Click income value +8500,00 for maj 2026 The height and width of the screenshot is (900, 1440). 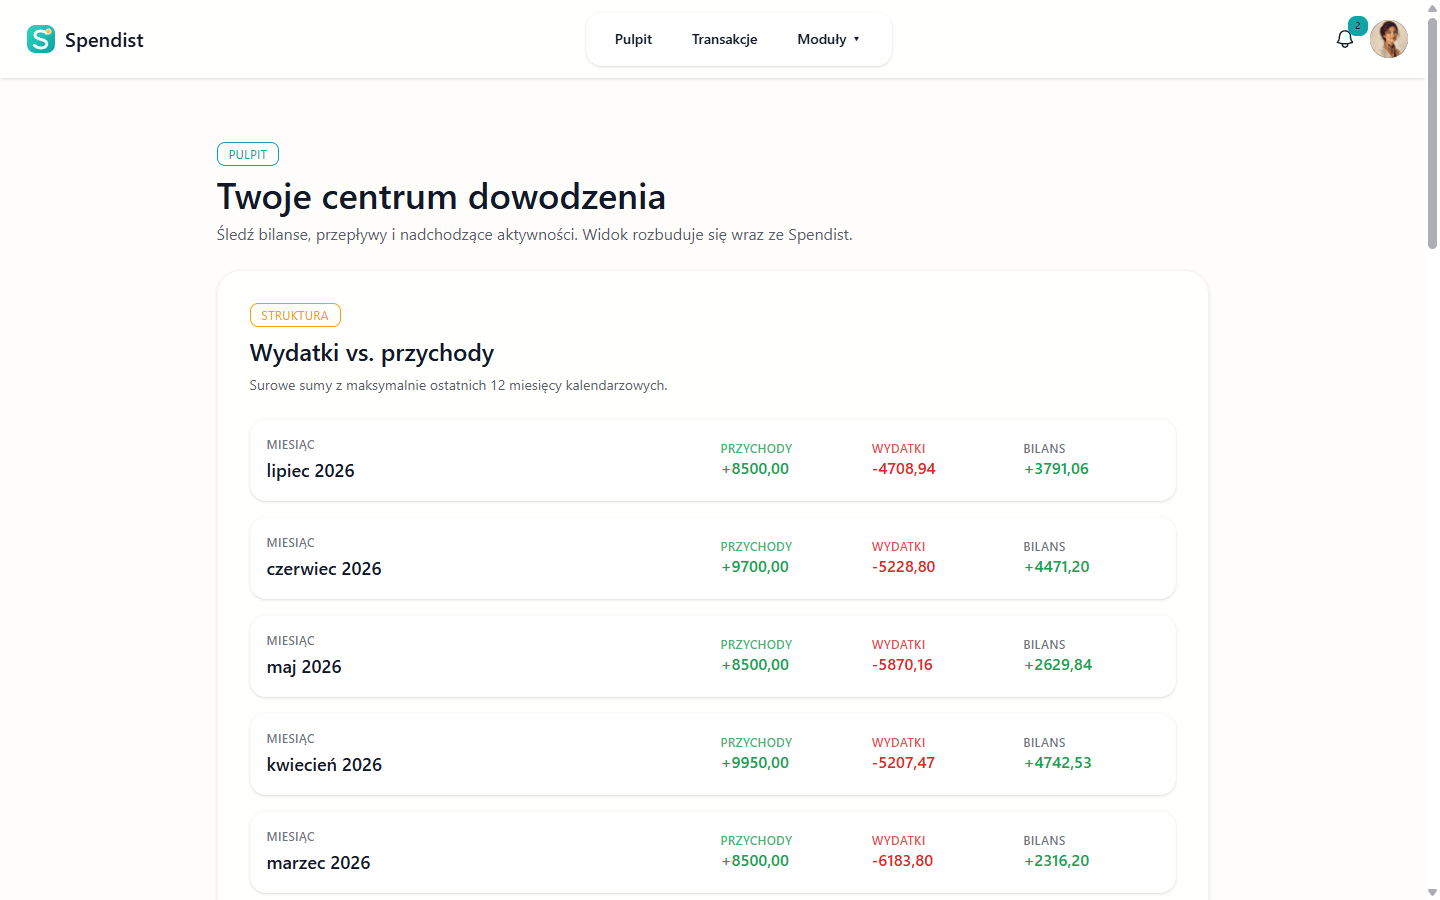pos(755,665)
